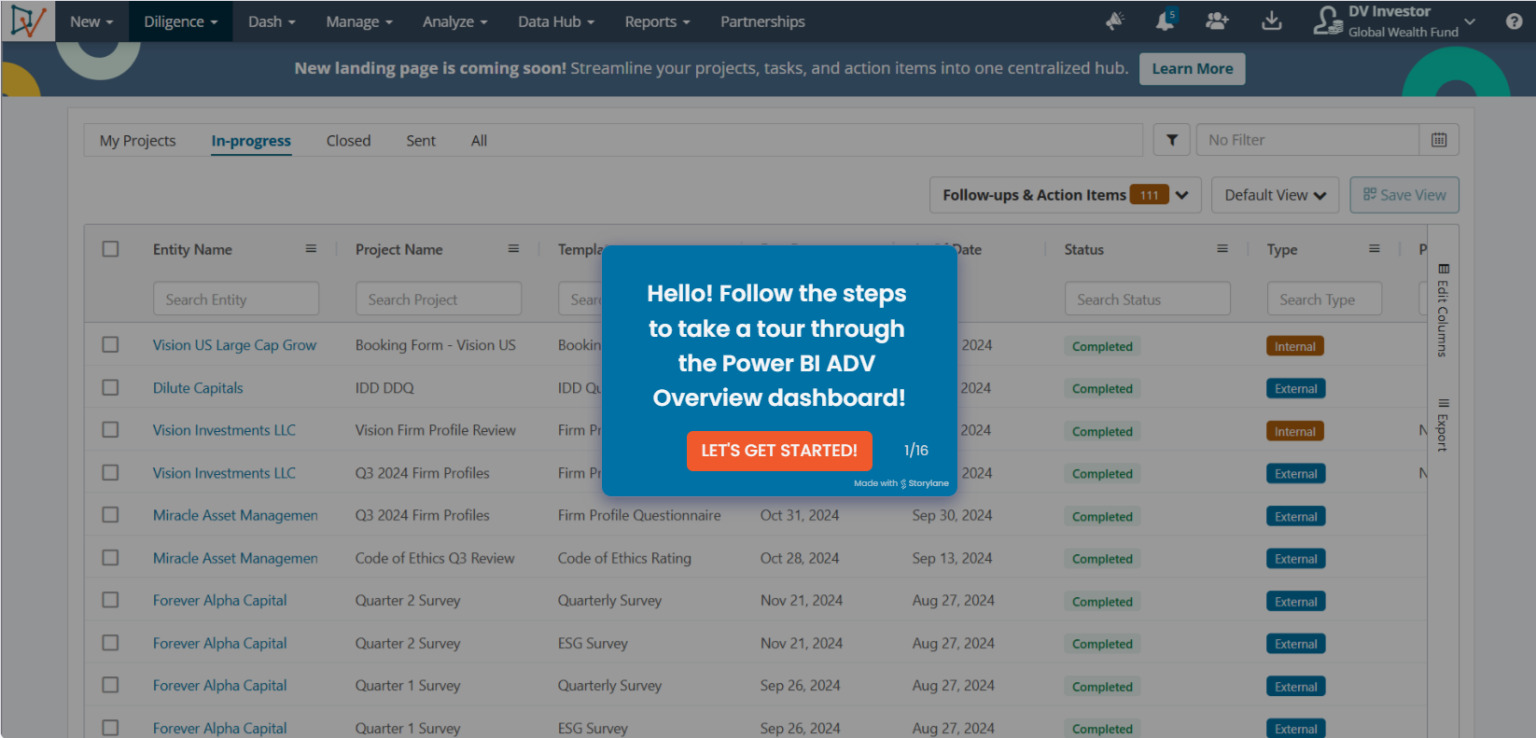Toggle the select-all header checkbox

click(x=110, y=249)
